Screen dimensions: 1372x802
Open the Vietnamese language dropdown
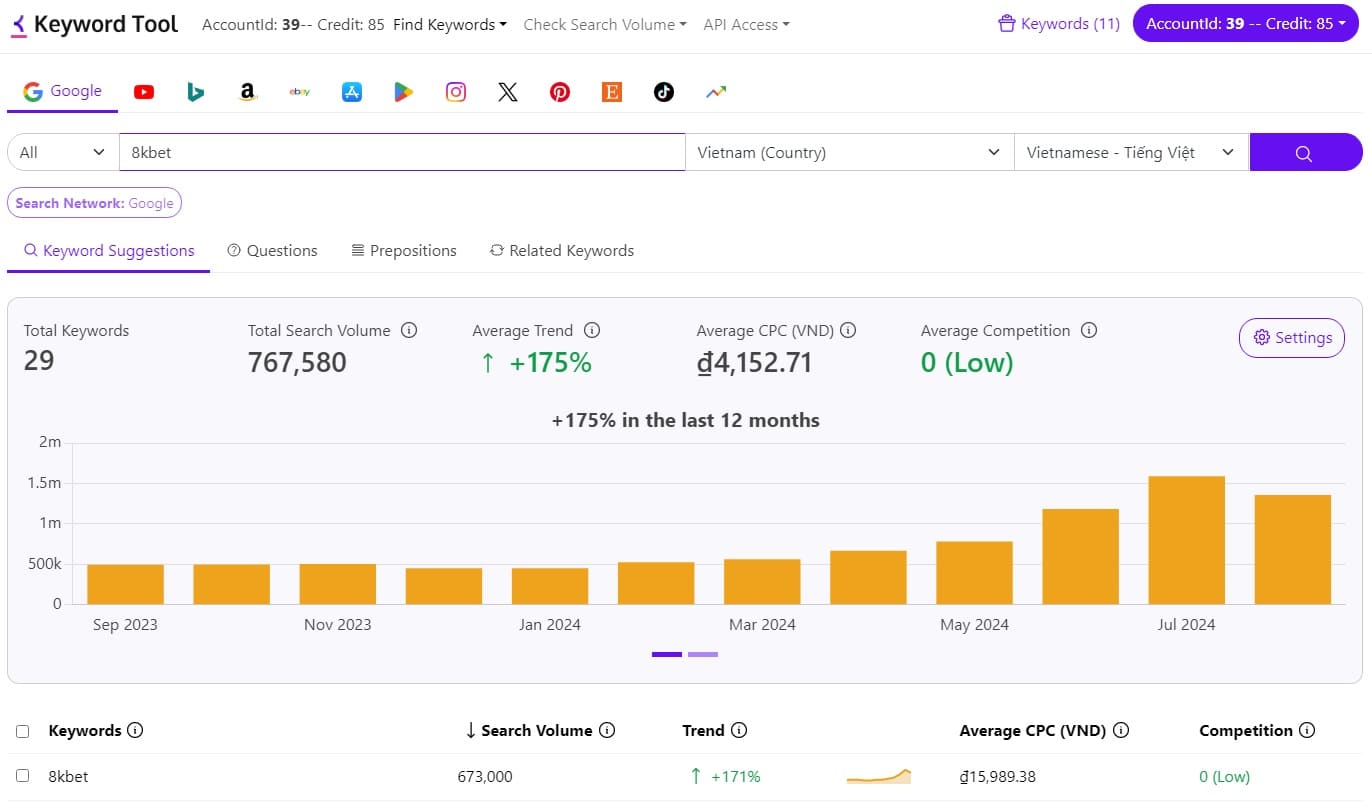[x=1131, y=152]
